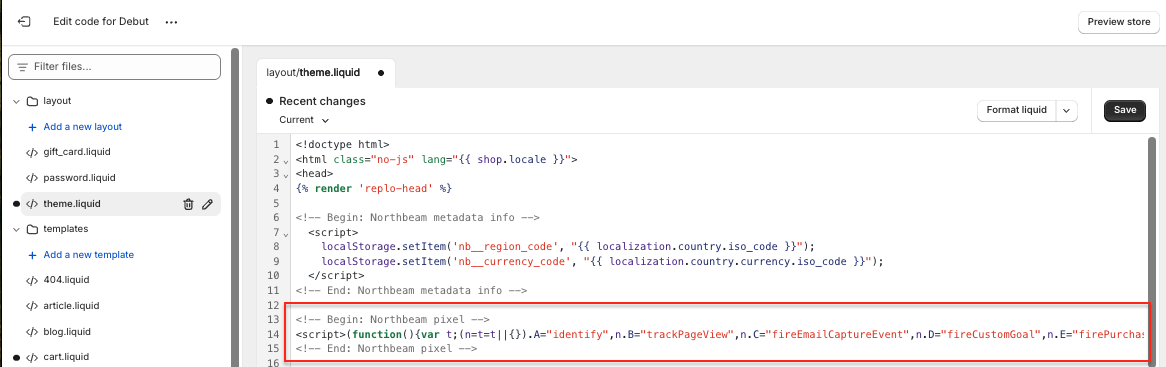Open dropdown arrow next to Format liquid
The image size is (1166, 367).
[x=1066, y=110]
